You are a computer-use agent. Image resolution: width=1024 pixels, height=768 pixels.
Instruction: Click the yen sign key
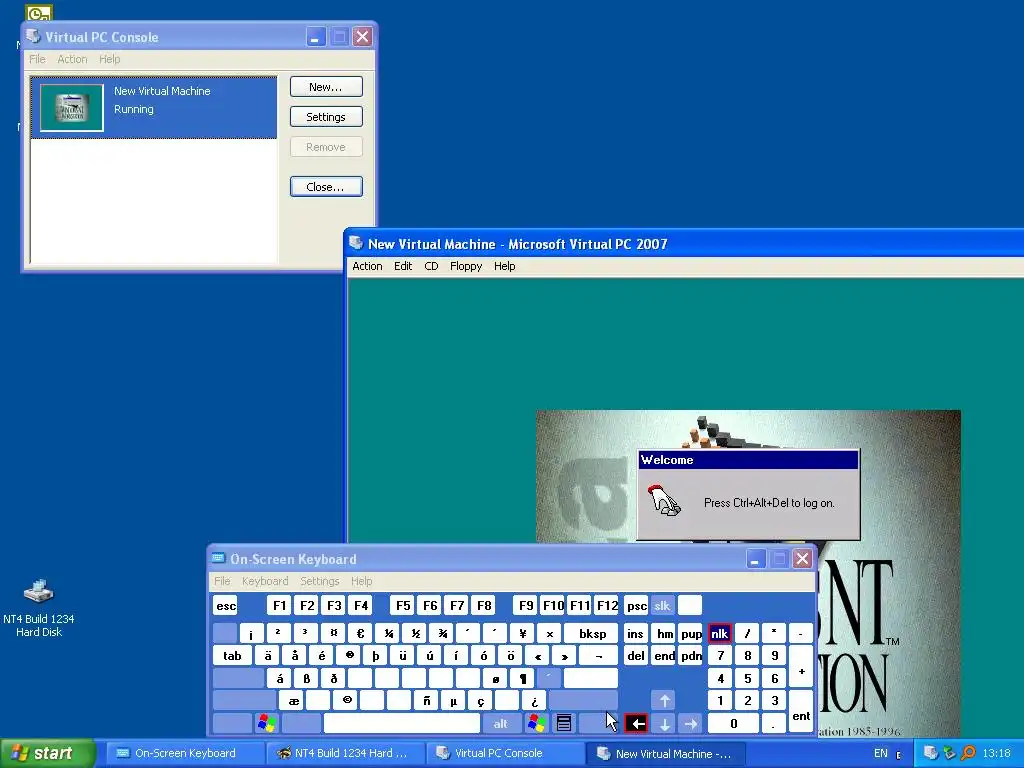click(x=522, y=633)
